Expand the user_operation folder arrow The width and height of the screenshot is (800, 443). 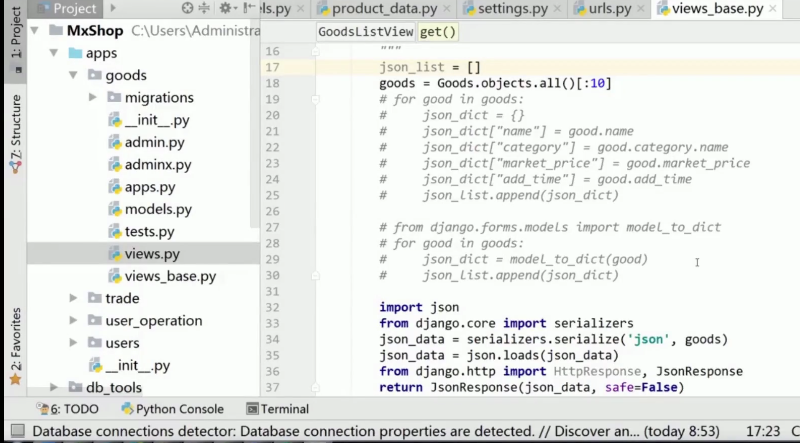(73, 321)
